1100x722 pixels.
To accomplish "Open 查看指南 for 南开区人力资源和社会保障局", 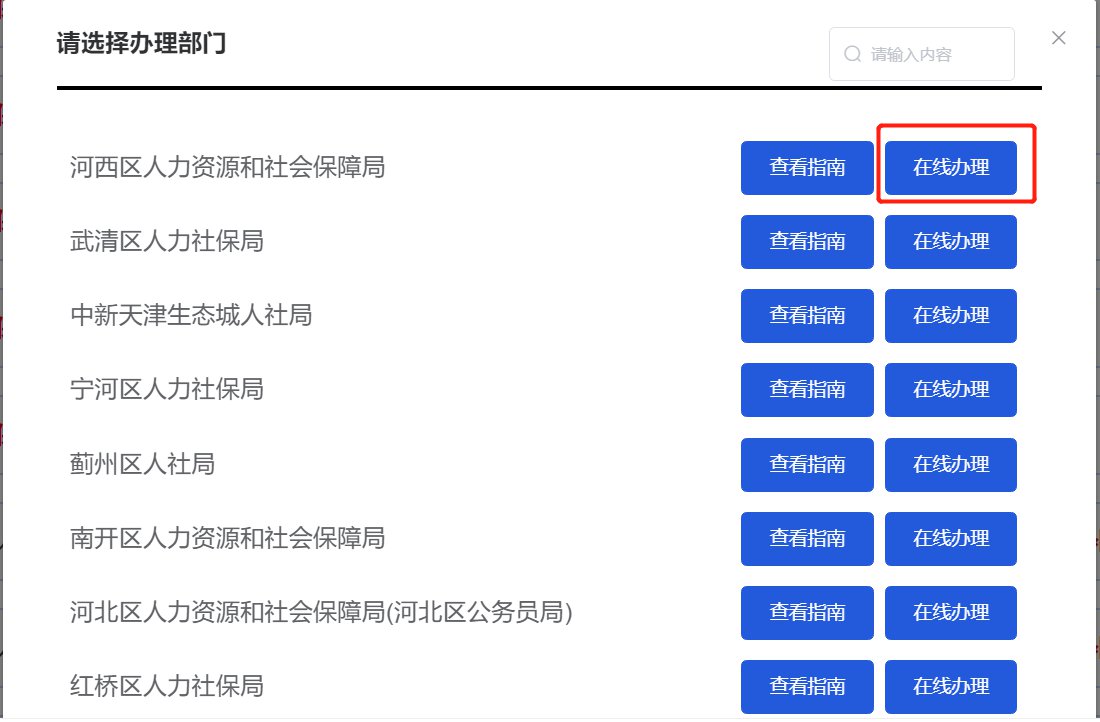I will pyautogui.click(x=807, y=538).
